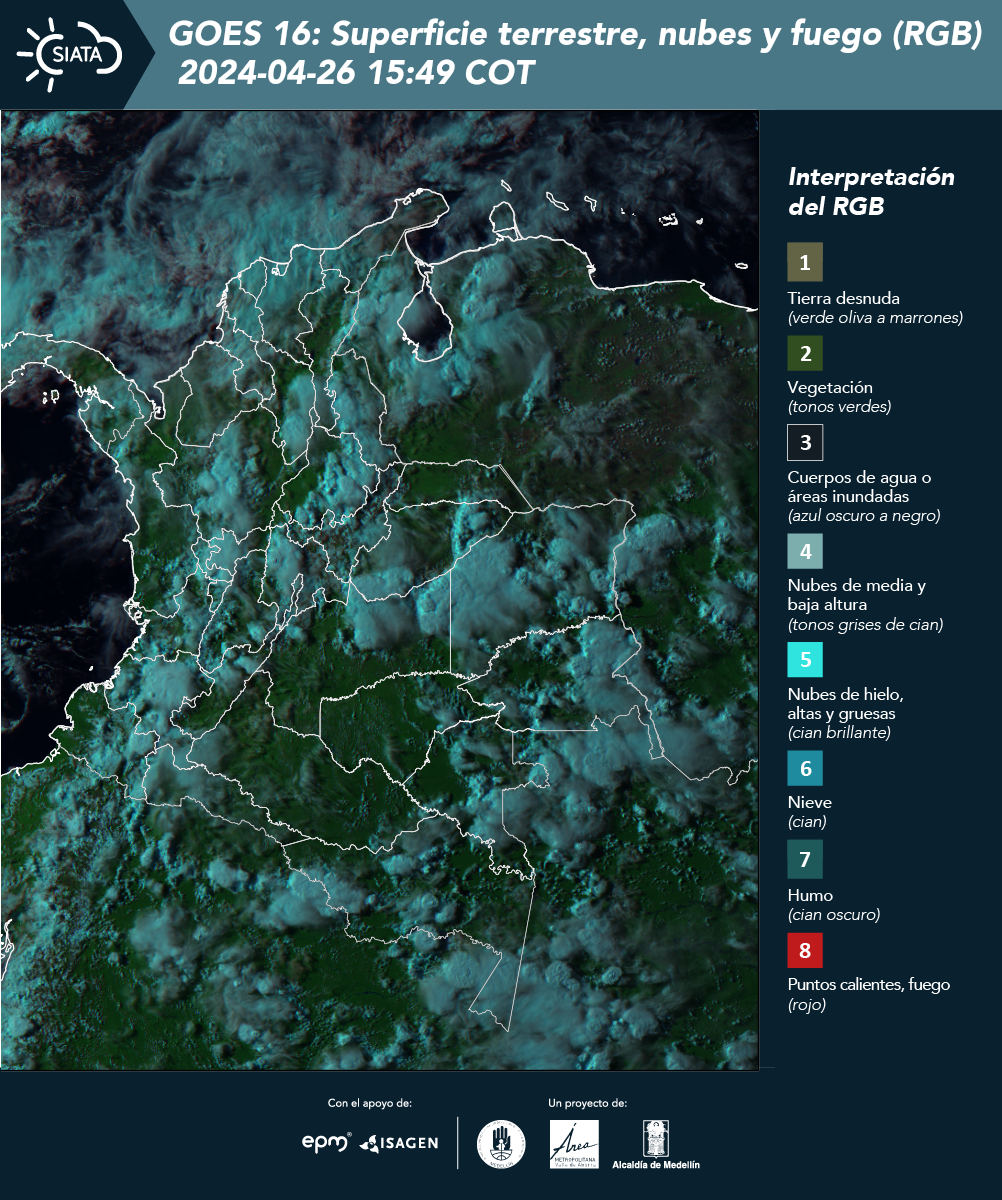The image size is (1002, 1200).
Task: Click the legend swatch numbered 2
Action: click(x=805, y=353)
